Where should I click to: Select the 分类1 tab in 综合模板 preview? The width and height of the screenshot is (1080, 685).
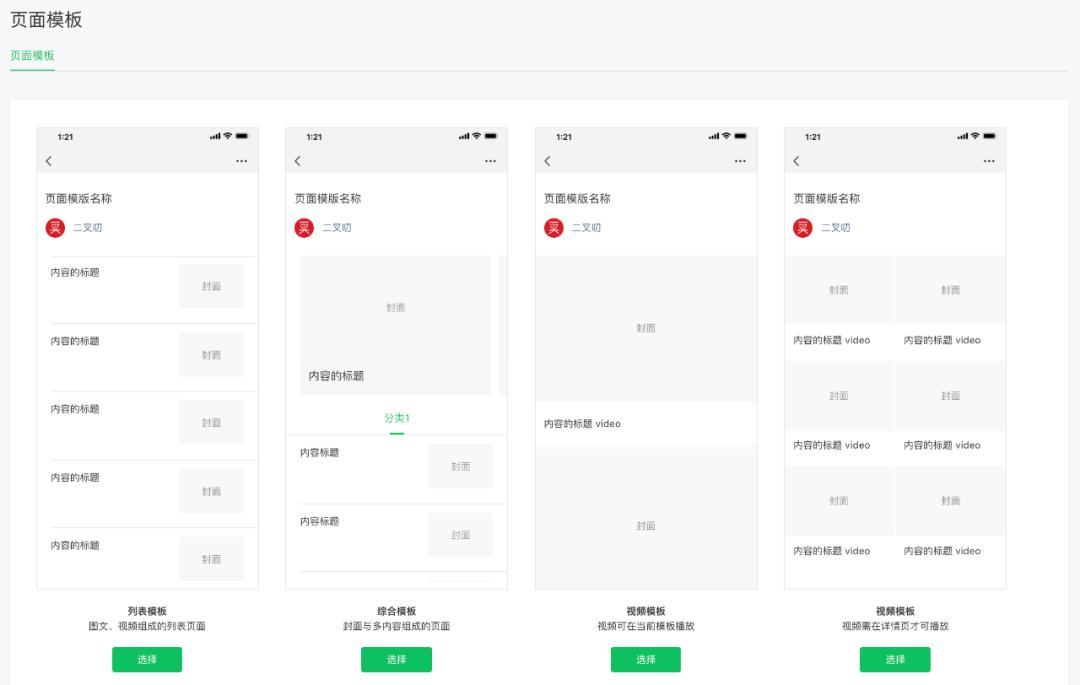coord(397,418)
